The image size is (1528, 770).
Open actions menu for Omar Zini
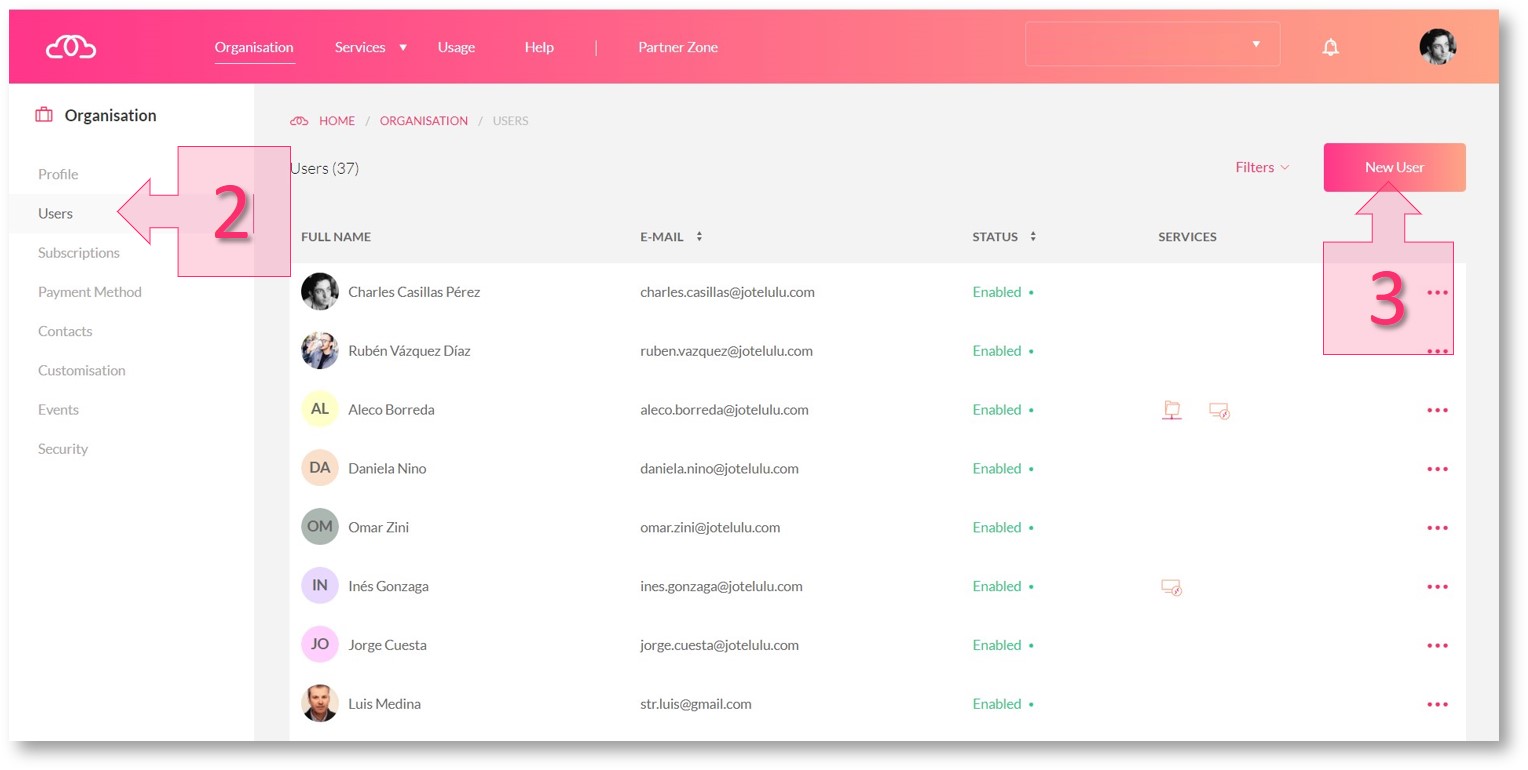tap(1437, 528)
